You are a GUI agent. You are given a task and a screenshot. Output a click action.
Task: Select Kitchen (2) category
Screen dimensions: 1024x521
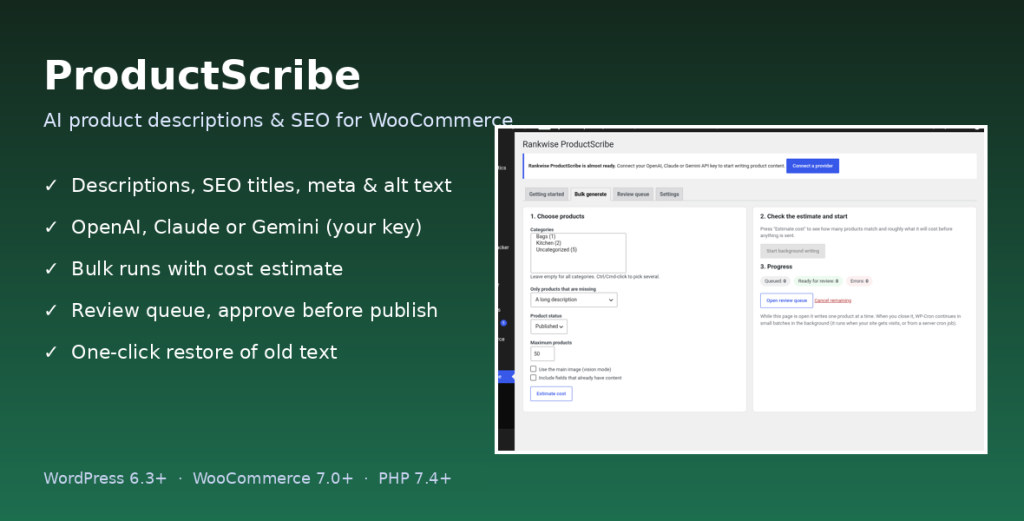(x=549, y=243)
